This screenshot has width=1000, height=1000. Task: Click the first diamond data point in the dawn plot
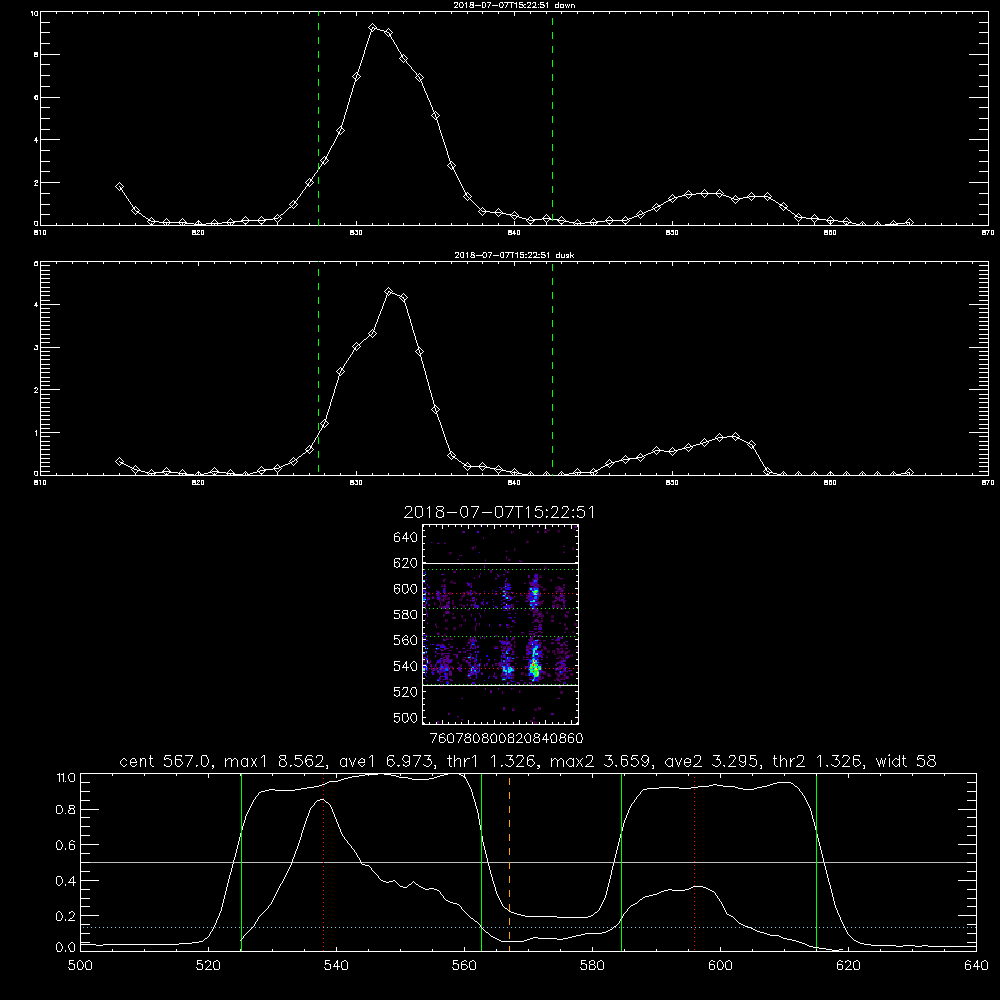(x=119, y=187)
